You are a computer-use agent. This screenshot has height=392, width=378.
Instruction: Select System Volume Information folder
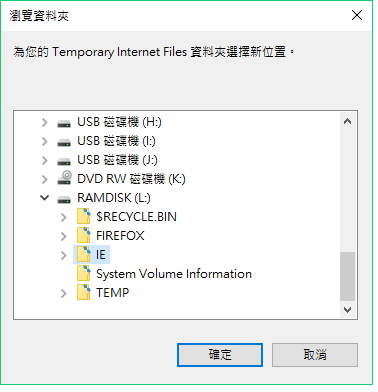[174, 274]
